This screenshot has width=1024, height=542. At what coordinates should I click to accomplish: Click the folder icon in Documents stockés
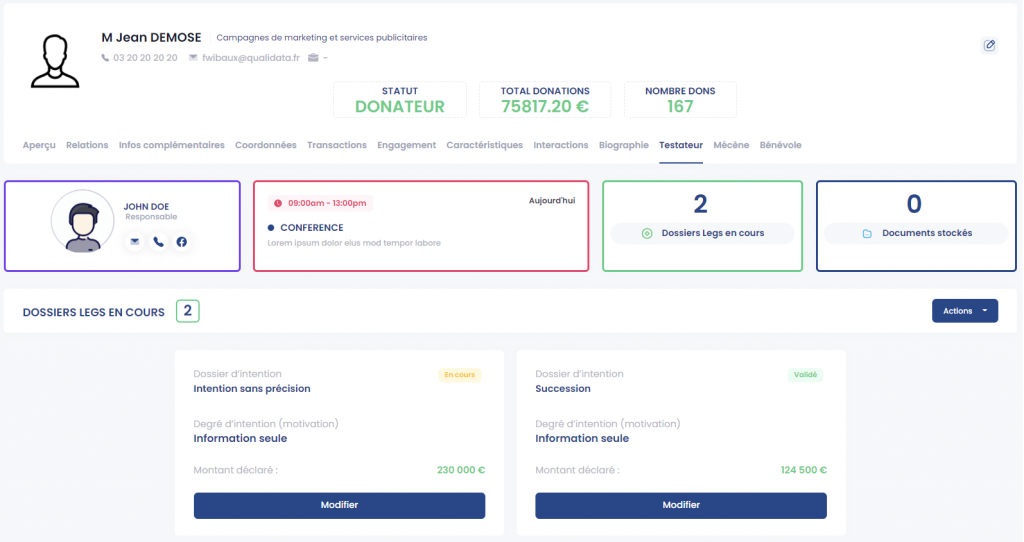(867, 233)
